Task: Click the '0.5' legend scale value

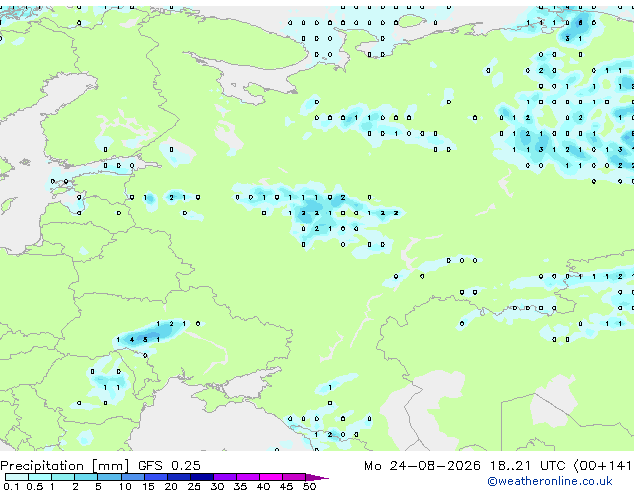Action: coord(34,486)
